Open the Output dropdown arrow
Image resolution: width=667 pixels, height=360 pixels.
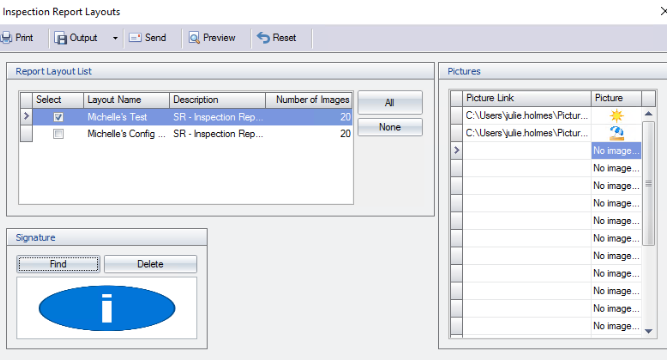click(115, 38)
